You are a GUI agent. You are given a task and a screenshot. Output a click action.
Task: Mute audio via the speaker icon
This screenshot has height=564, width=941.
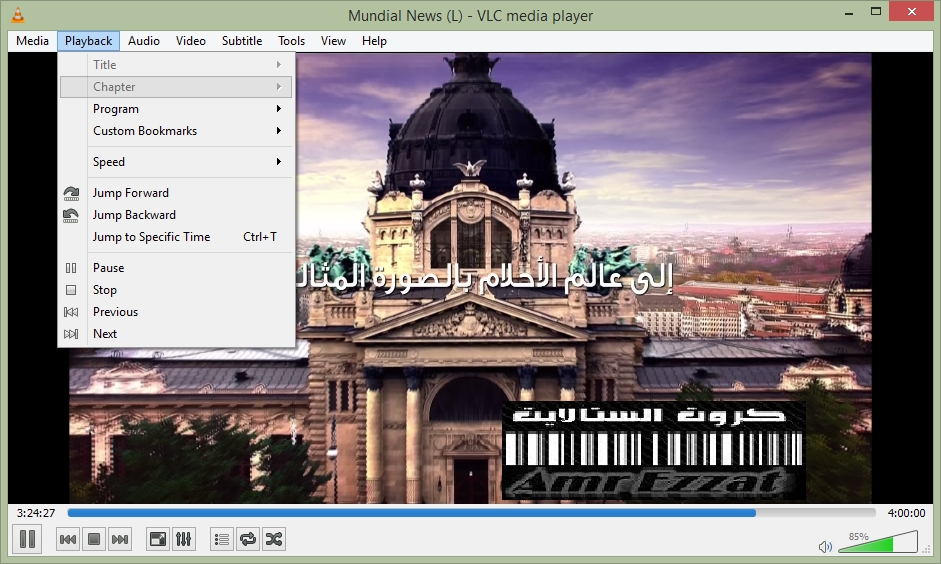825,547
